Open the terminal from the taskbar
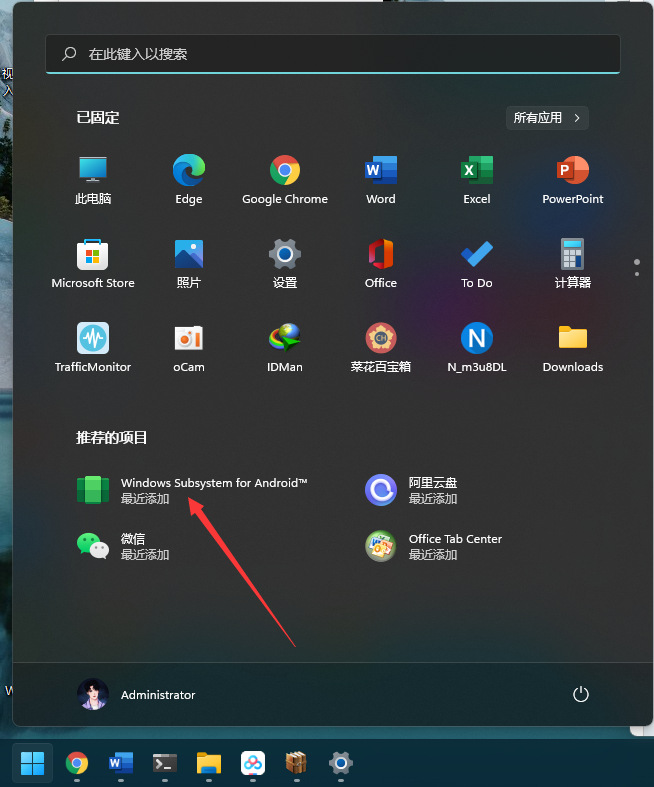 coord(165,763)
